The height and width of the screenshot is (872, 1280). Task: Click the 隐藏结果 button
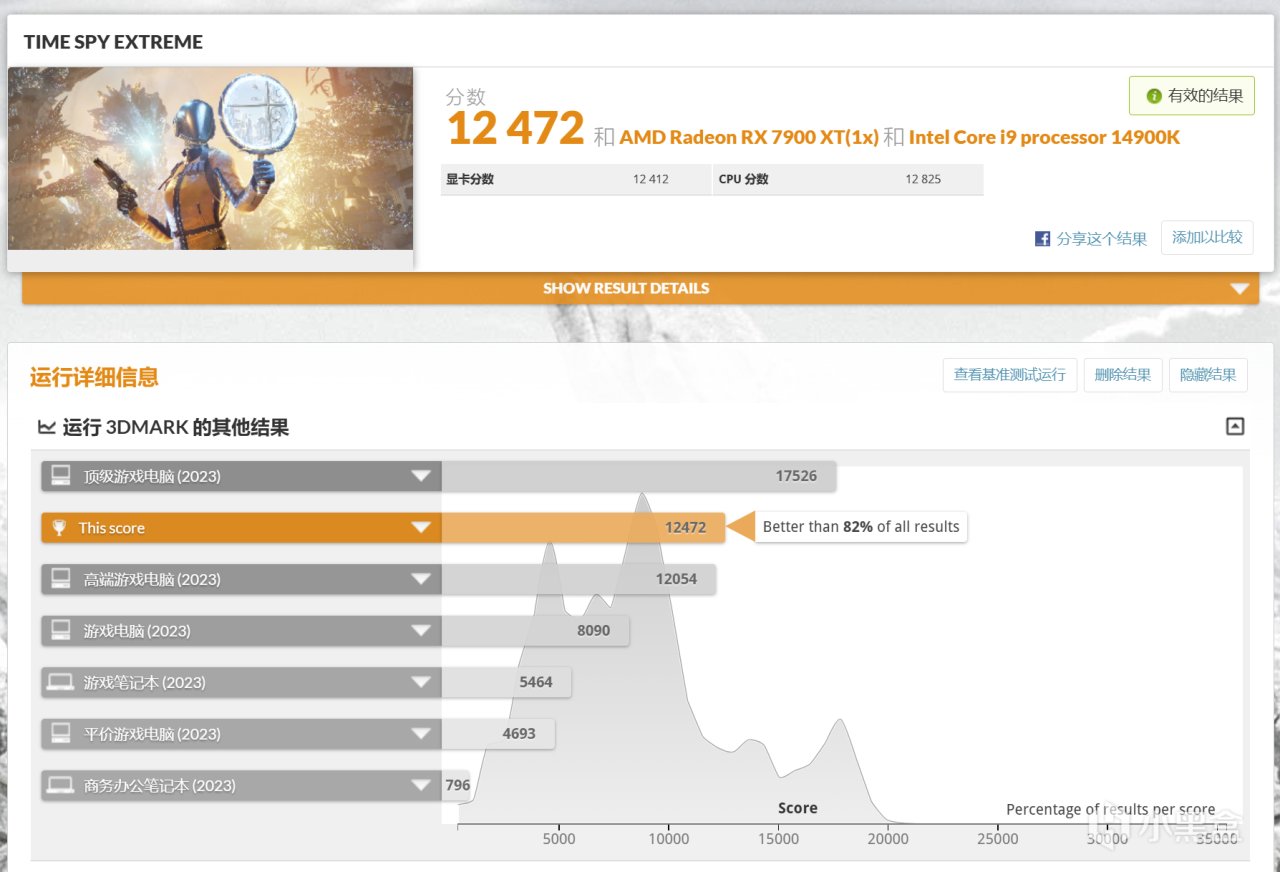pyautogui.click(x=1208, y=375)
